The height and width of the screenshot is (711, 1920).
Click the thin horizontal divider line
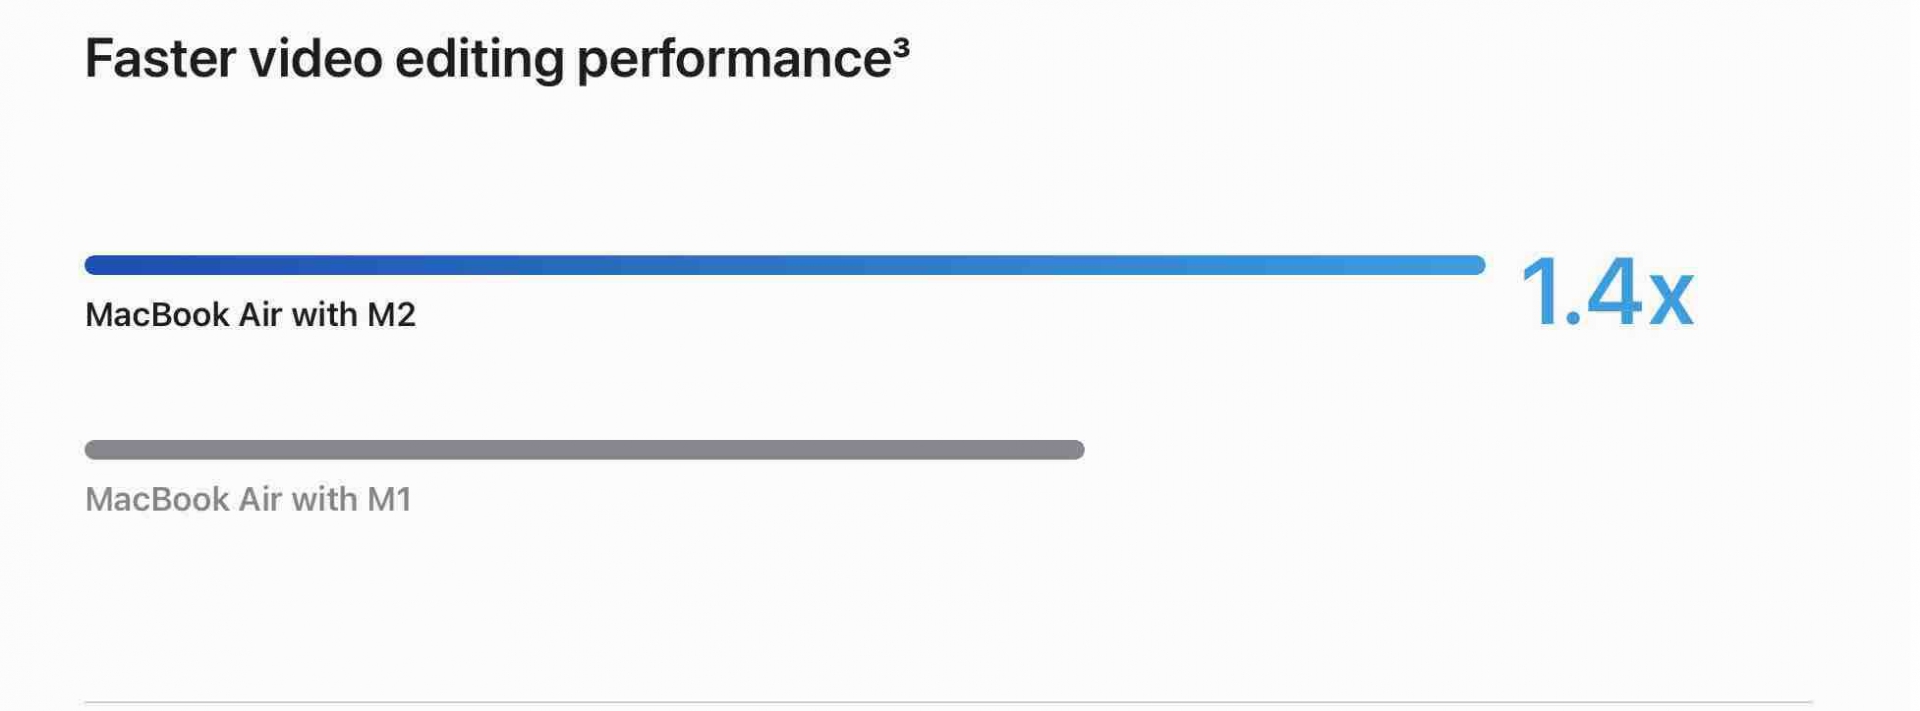948,702
